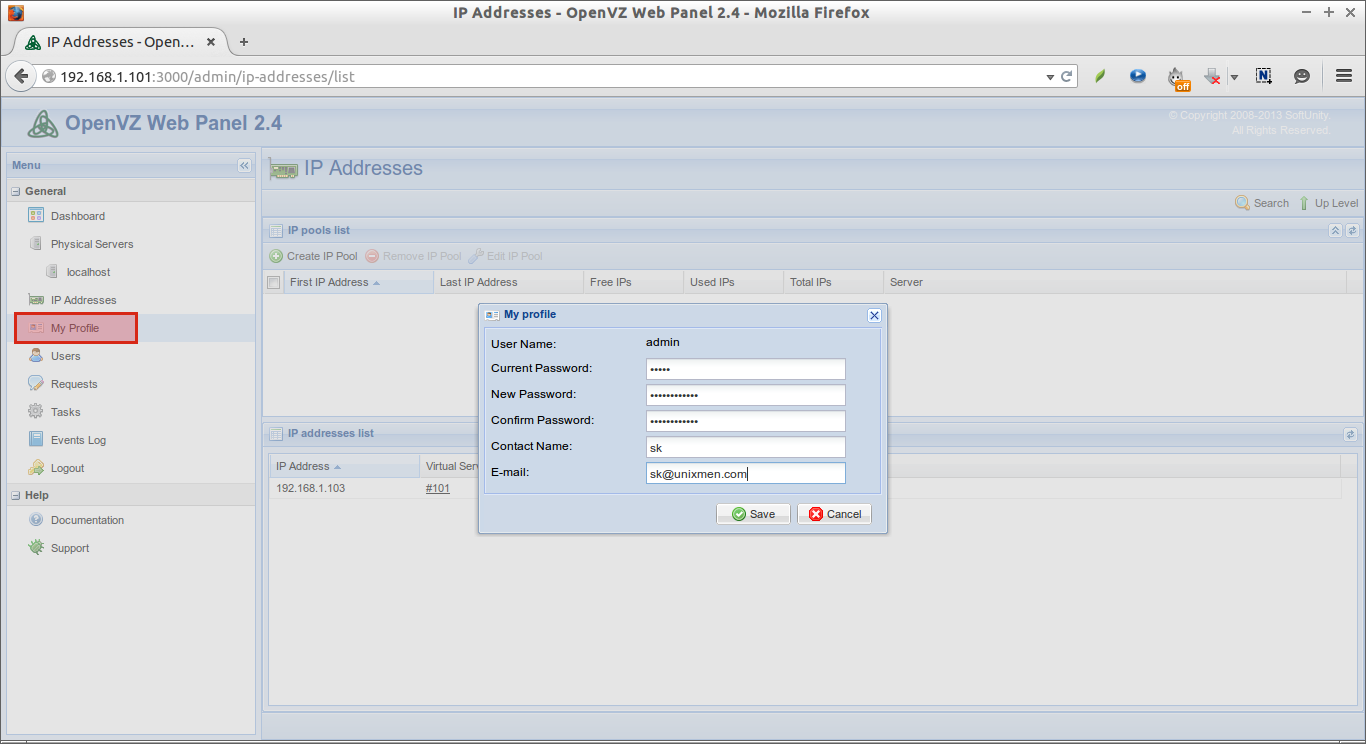Open the Events Log entry
The image size is (1366, 744).
[x=78, y=440]
